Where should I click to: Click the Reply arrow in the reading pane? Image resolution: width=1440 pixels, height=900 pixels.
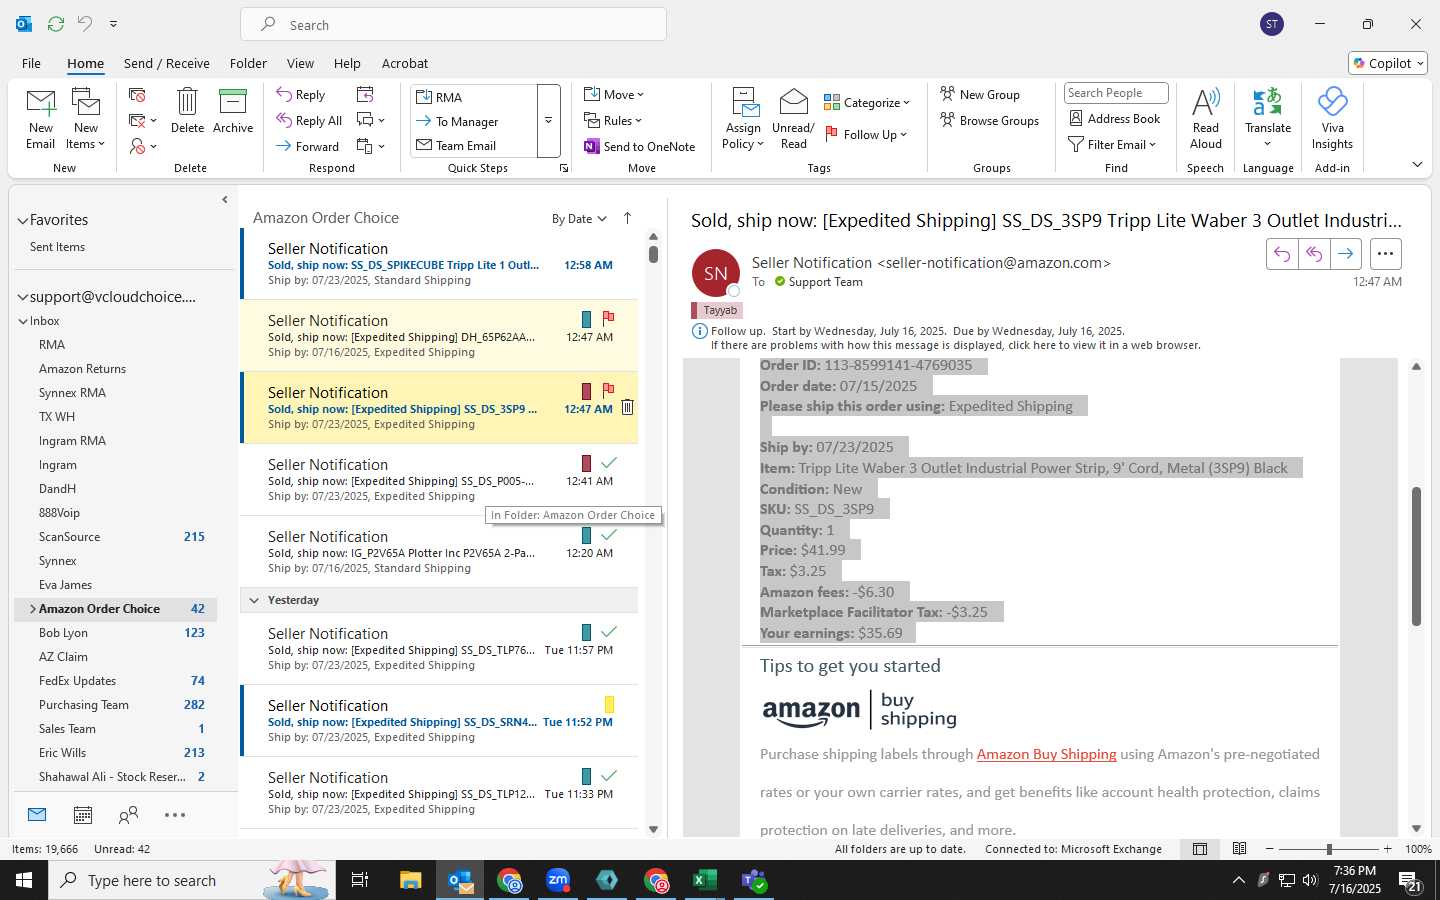tap(1281, 254)
